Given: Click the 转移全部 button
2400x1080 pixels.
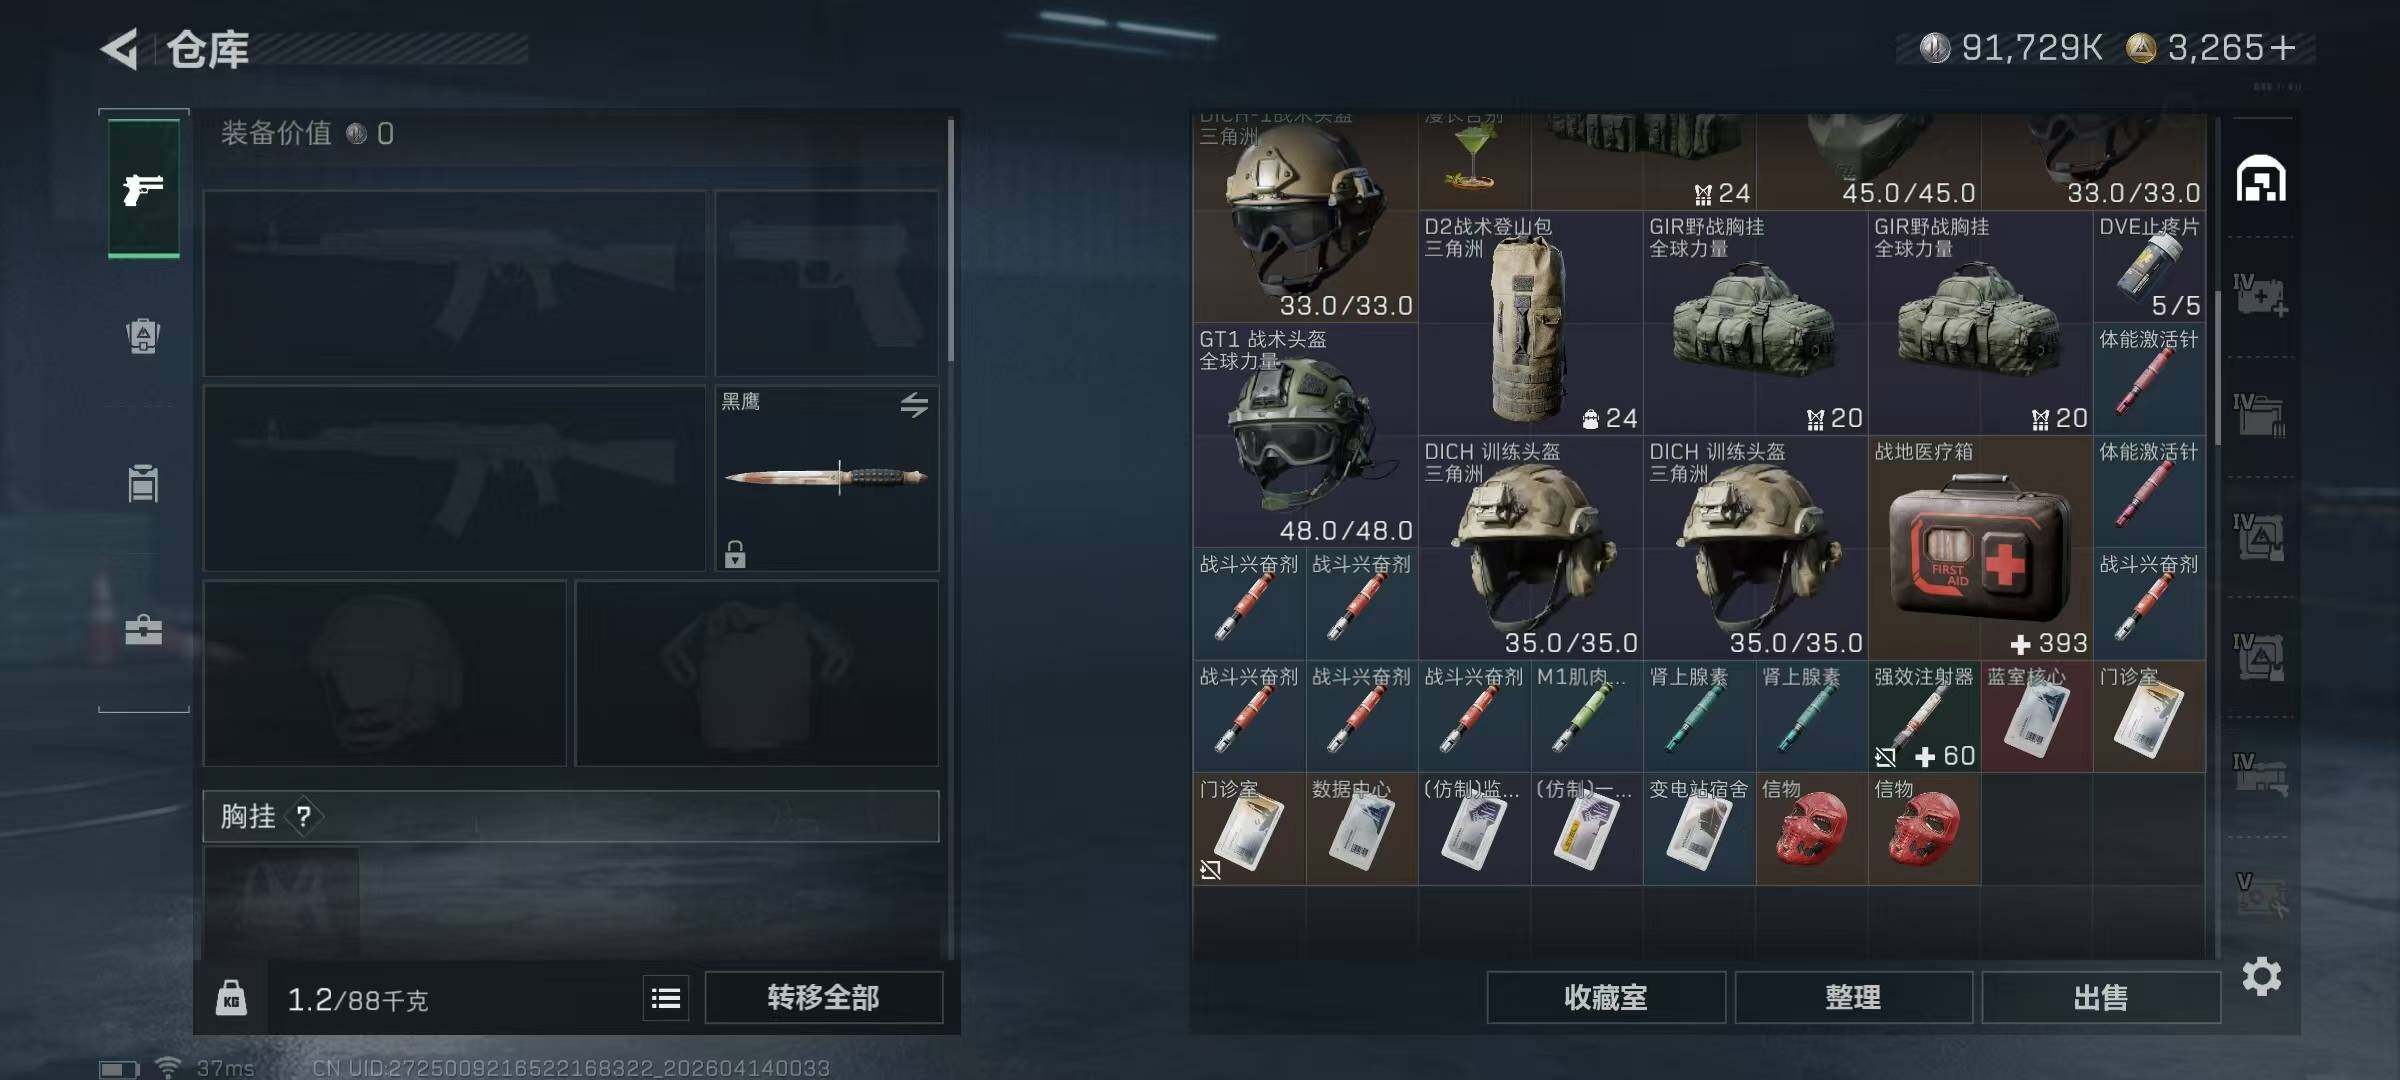Looking at the screenshot, I should [x=823, y=997].
